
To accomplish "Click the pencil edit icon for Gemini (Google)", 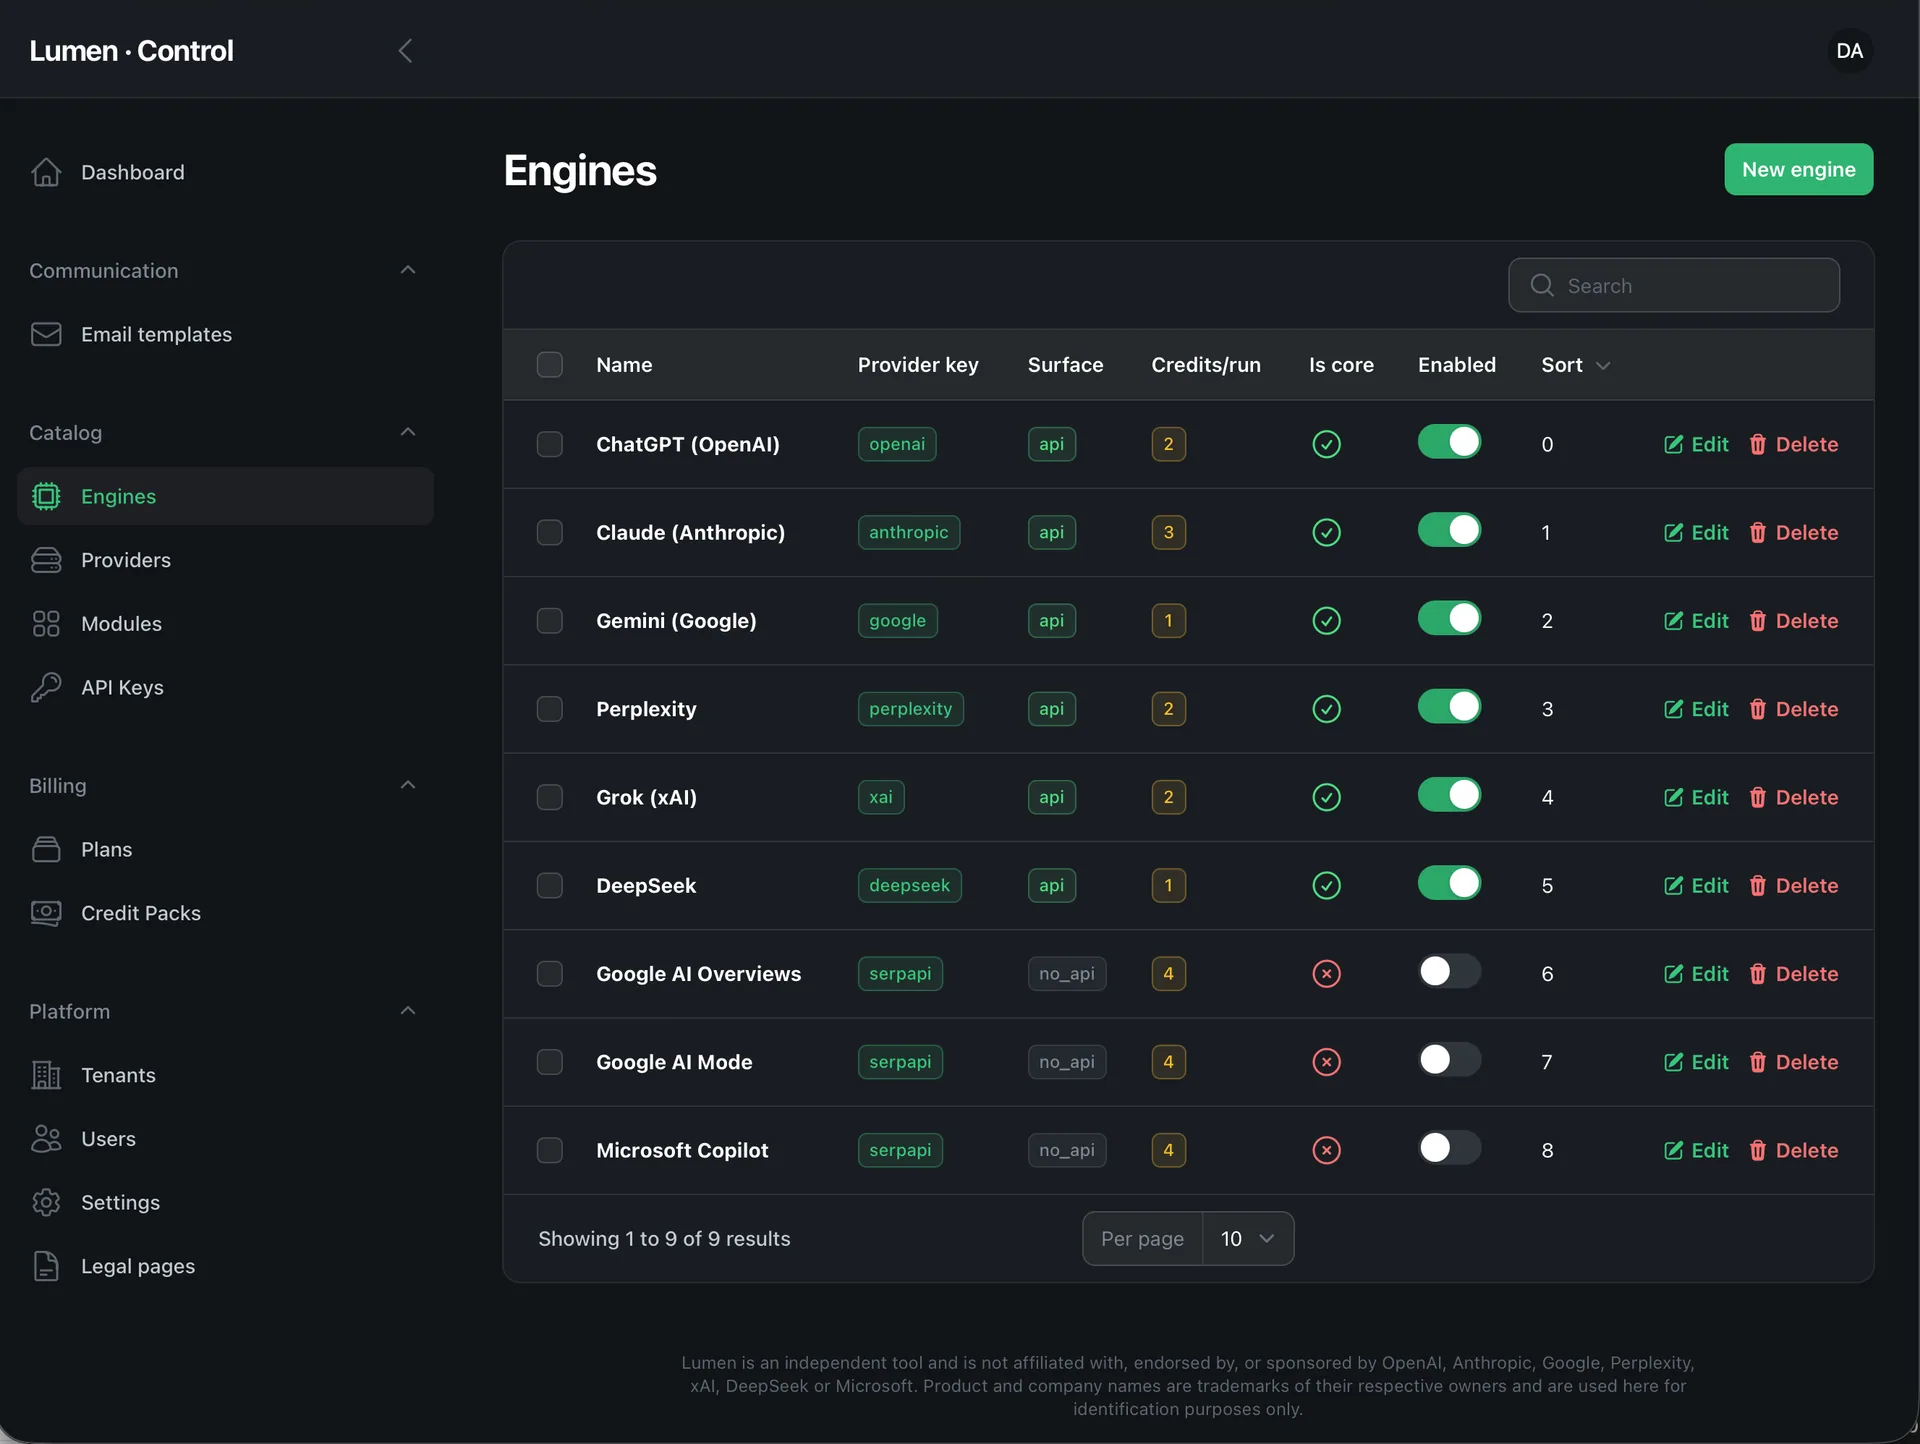I will pyautogui.click(x=1673, y=621).
